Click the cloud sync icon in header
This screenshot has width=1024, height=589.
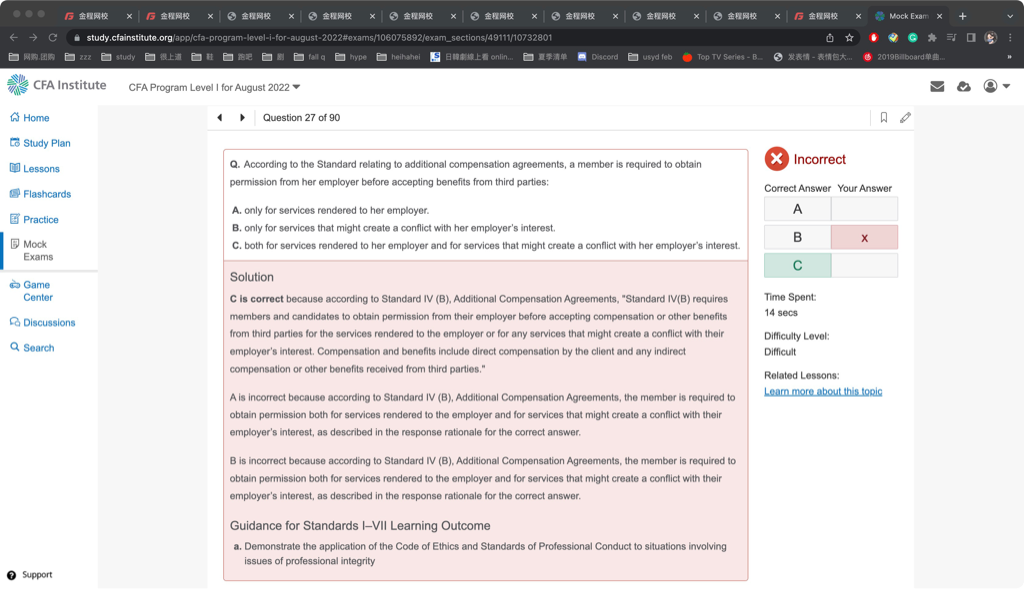(x=964, y=86)
